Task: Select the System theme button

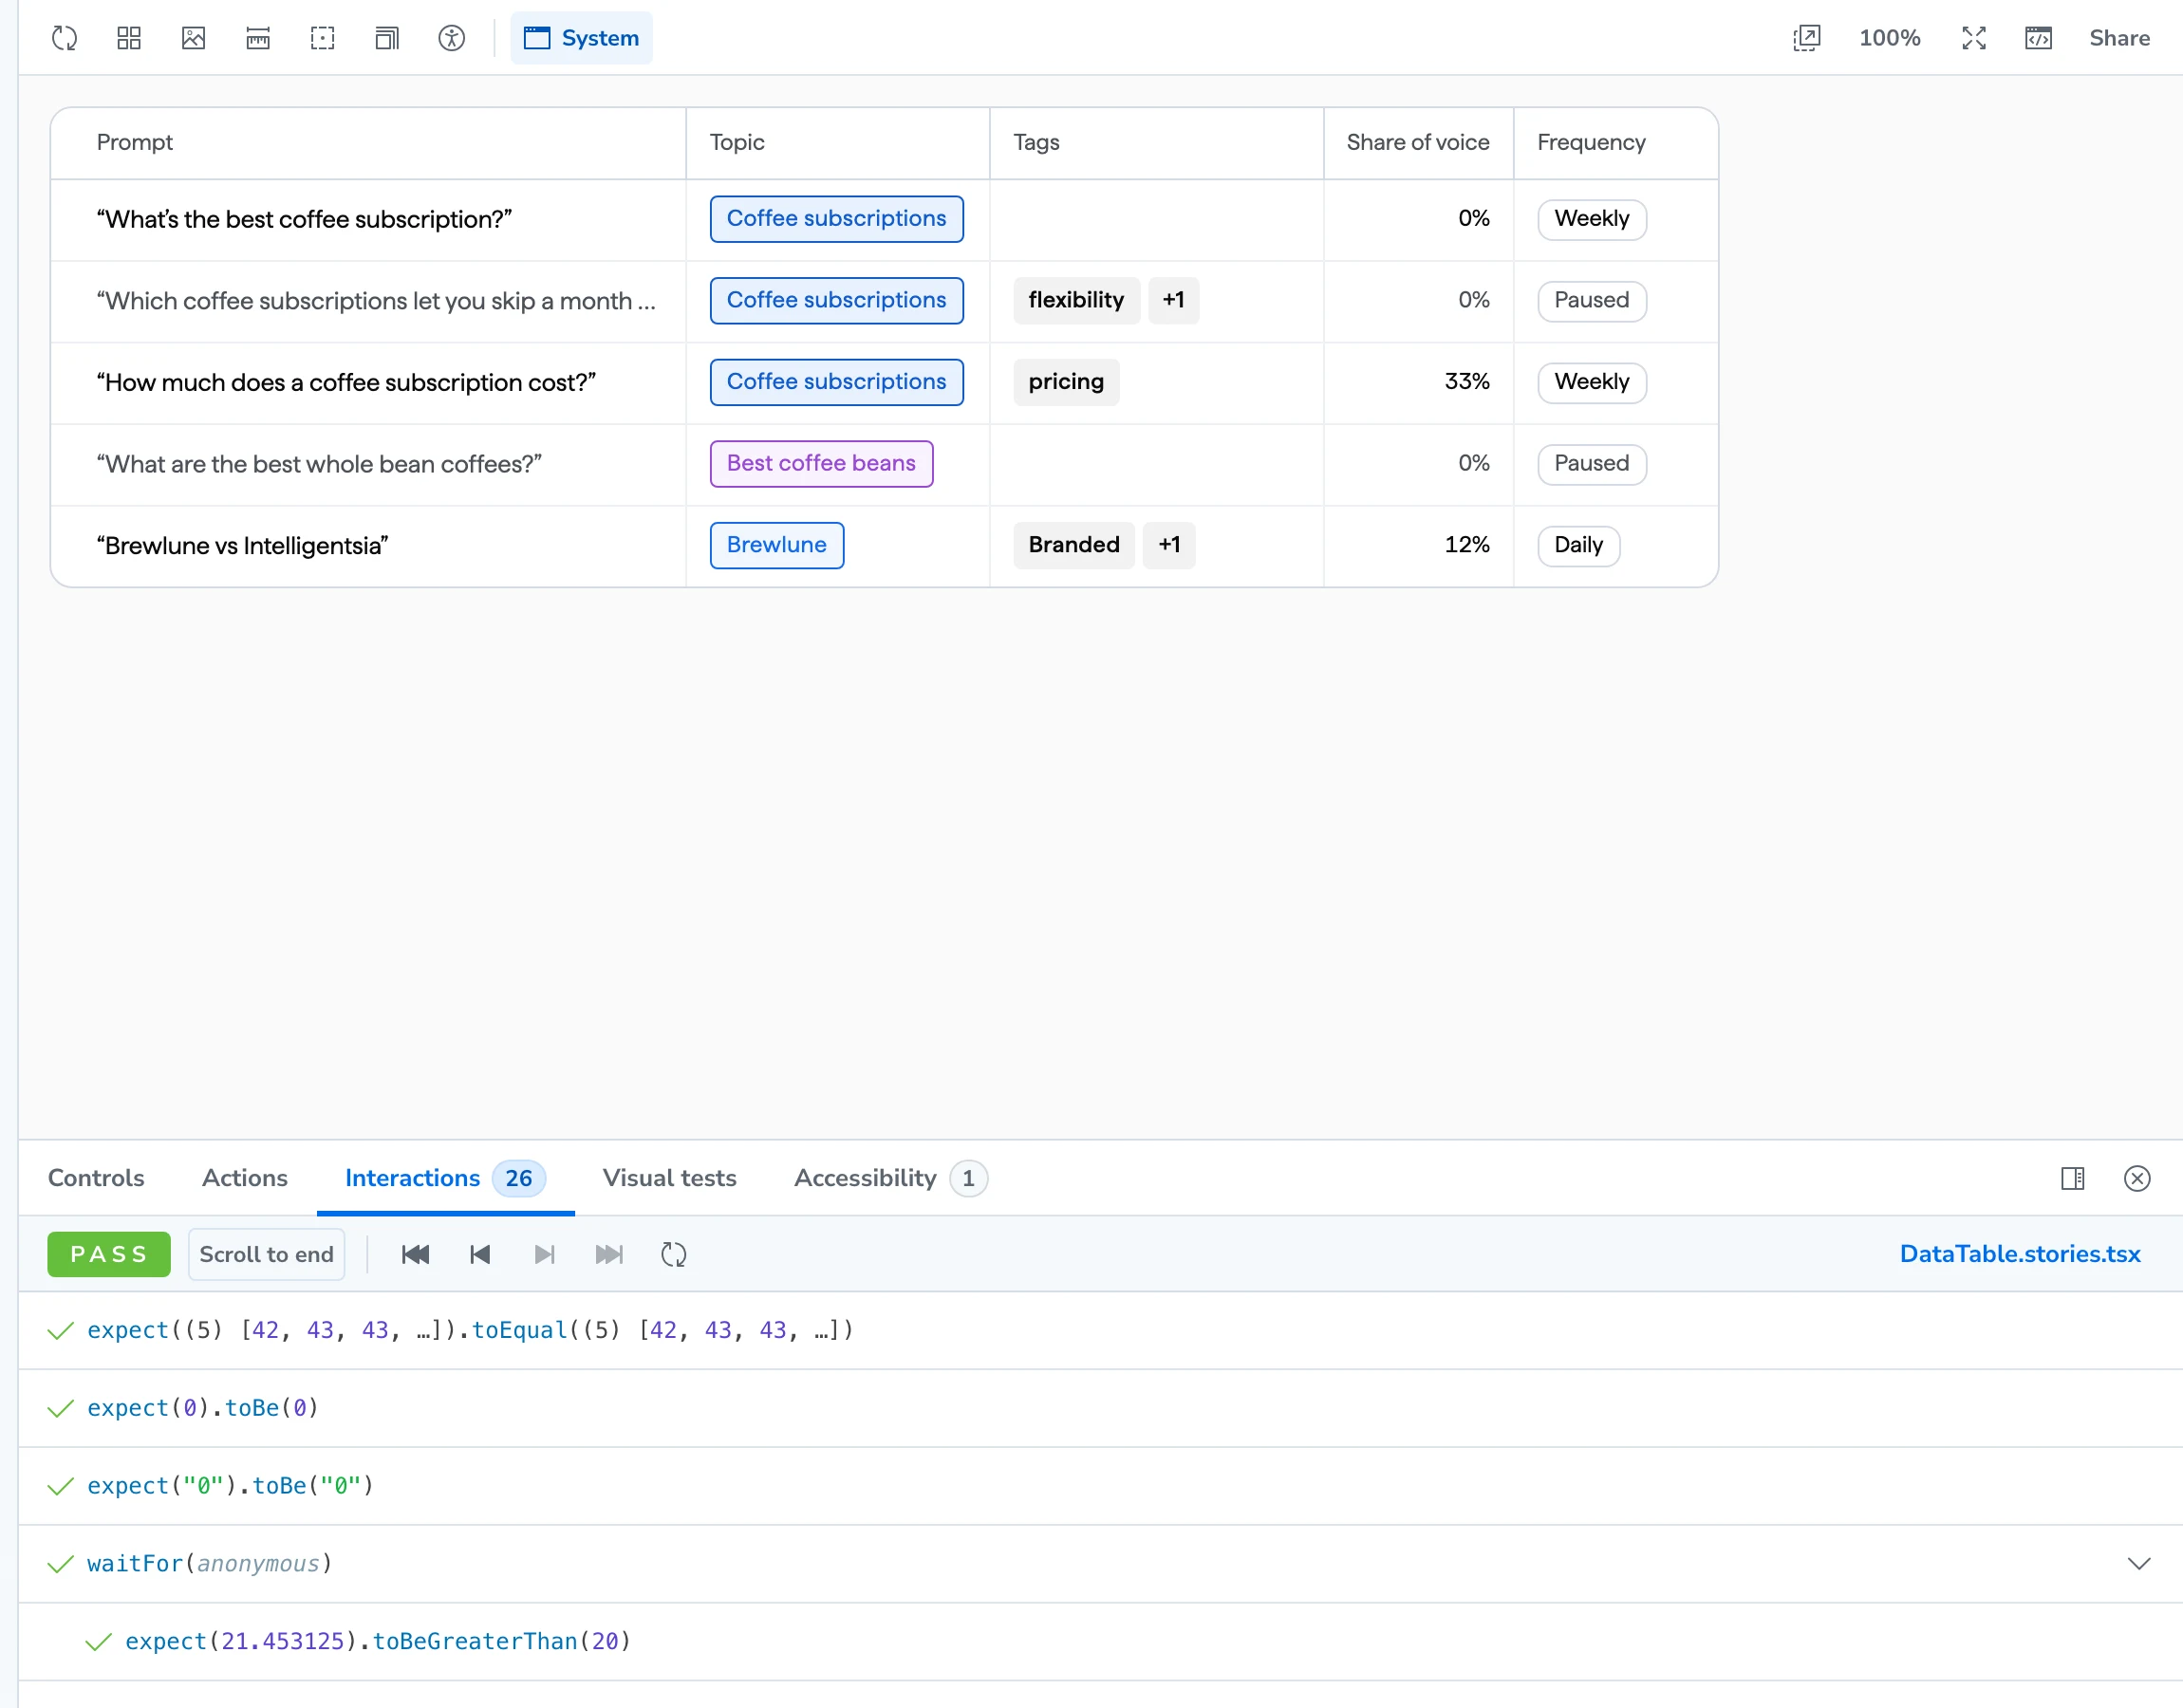Action: click(x=581, y=38)
